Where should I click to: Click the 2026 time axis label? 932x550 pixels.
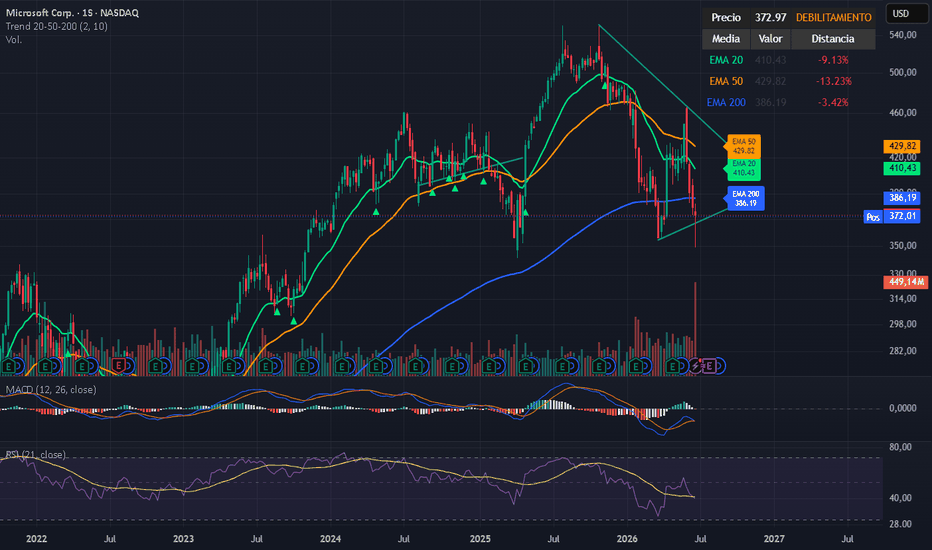click(627, 539)
